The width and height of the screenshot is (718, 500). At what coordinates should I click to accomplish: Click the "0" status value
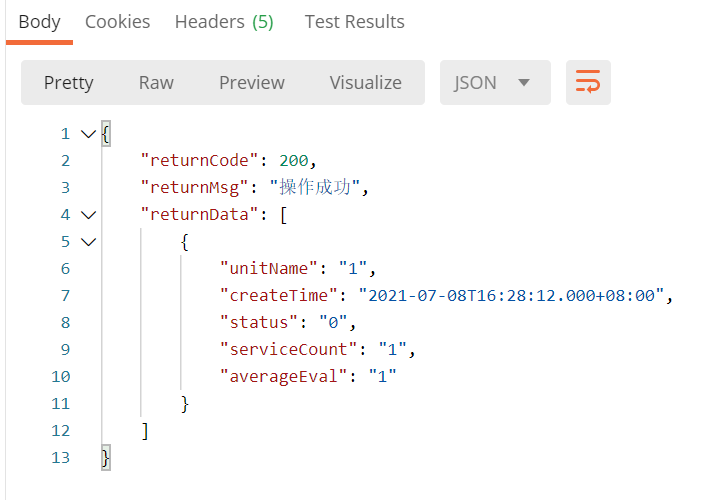coord(333,323)
